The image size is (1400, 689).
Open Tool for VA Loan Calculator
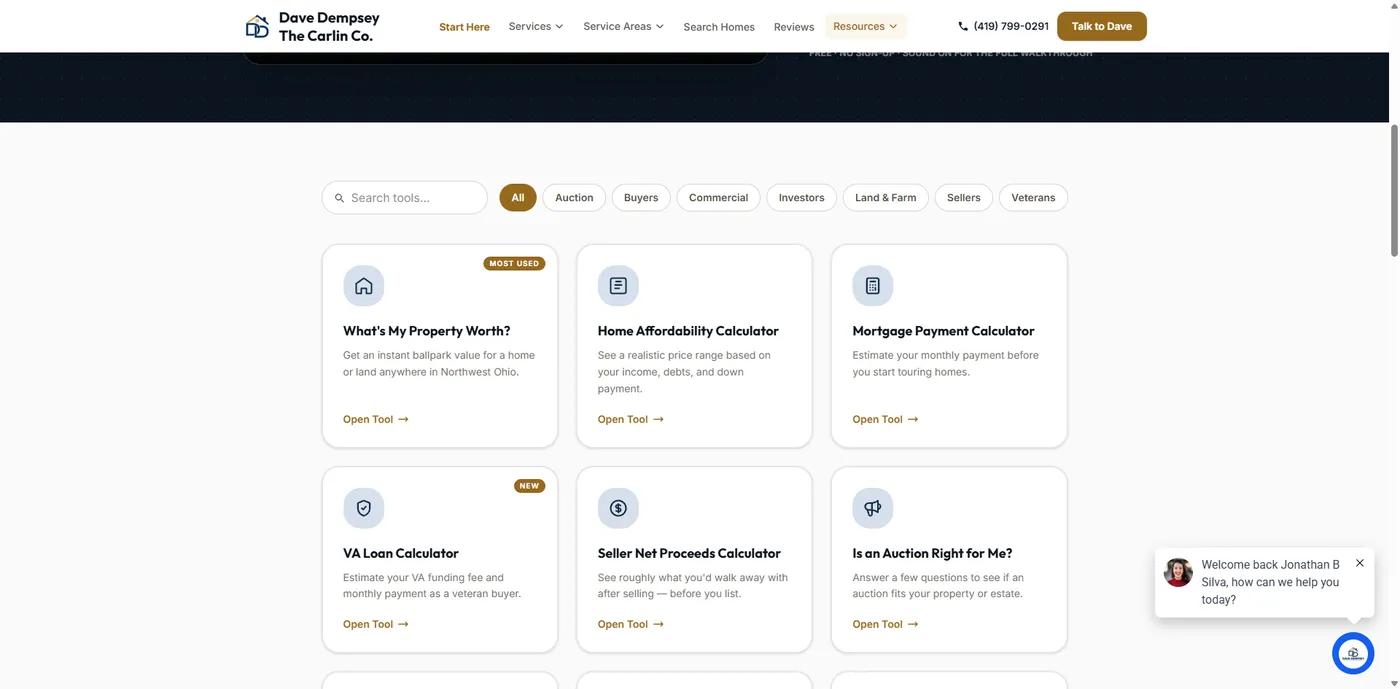pyautogui.click(x=376, y=624)
